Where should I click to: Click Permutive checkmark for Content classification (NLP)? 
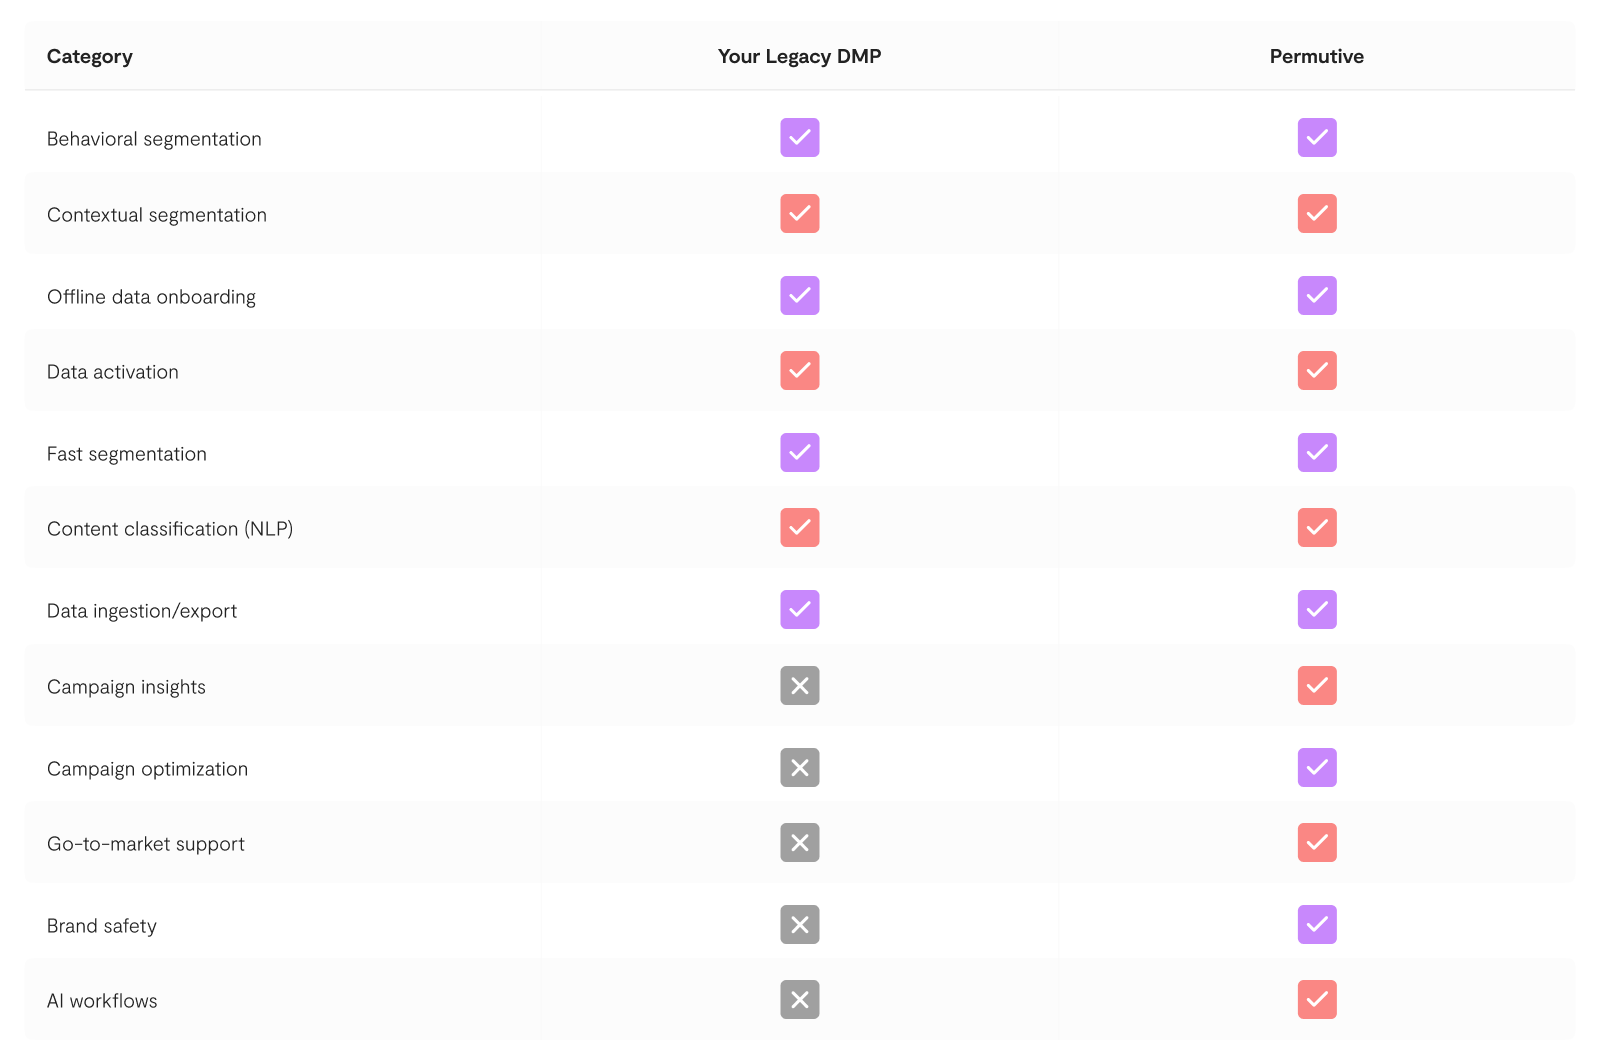pos(1317,528)
